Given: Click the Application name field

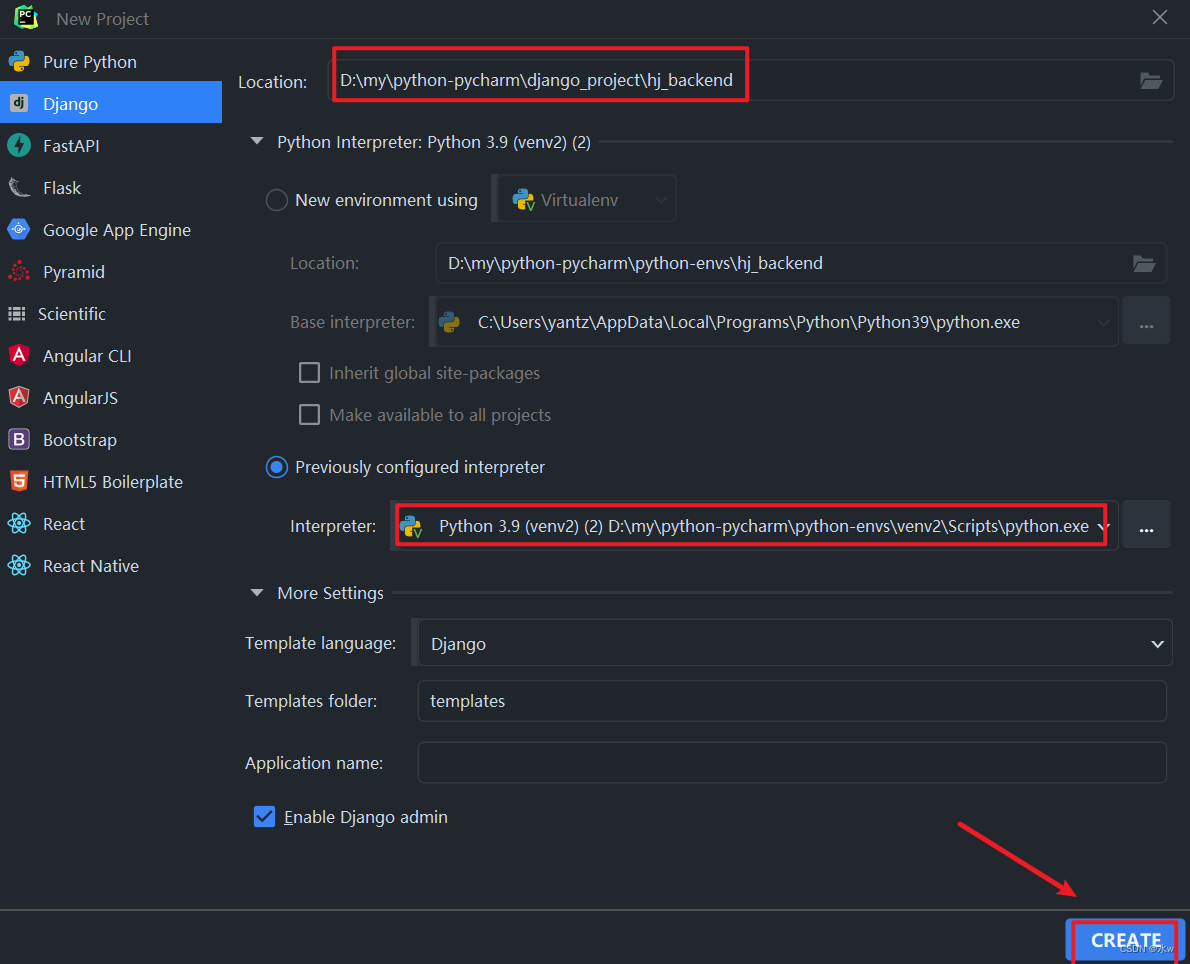Looking at the screenshot, I should coord(792,763).
